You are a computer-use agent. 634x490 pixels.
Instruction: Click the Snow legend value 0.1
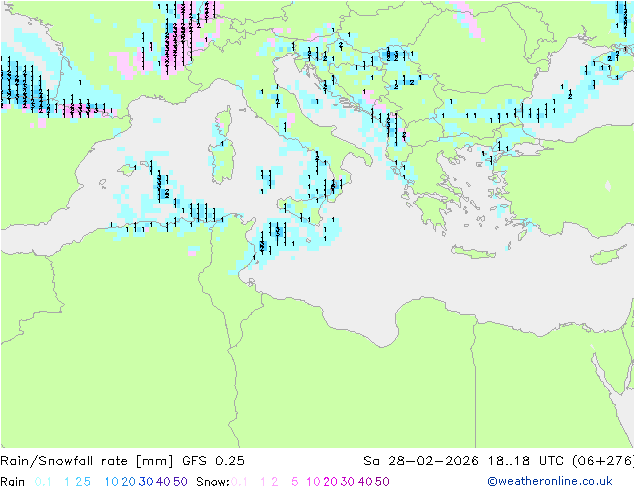[x=239, y=482]
